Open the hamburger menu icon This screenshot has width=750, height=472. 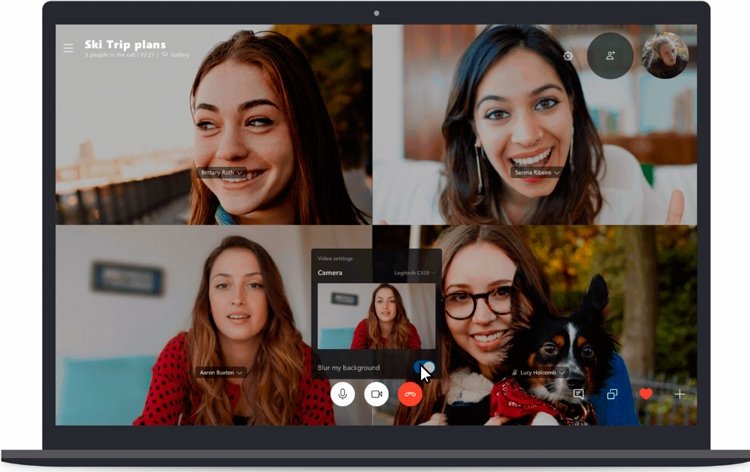pyautogui.click(x=68, y=48)
